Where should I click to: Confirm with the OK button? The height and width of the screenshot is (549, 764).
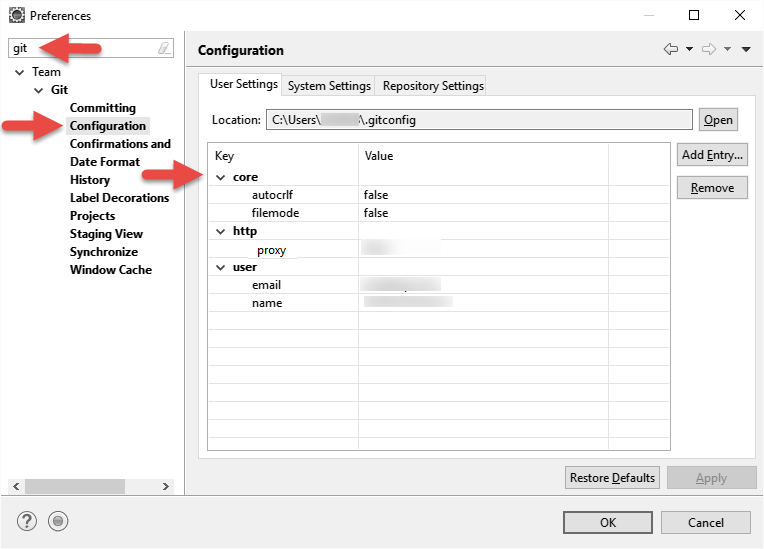tap(608, 523)
